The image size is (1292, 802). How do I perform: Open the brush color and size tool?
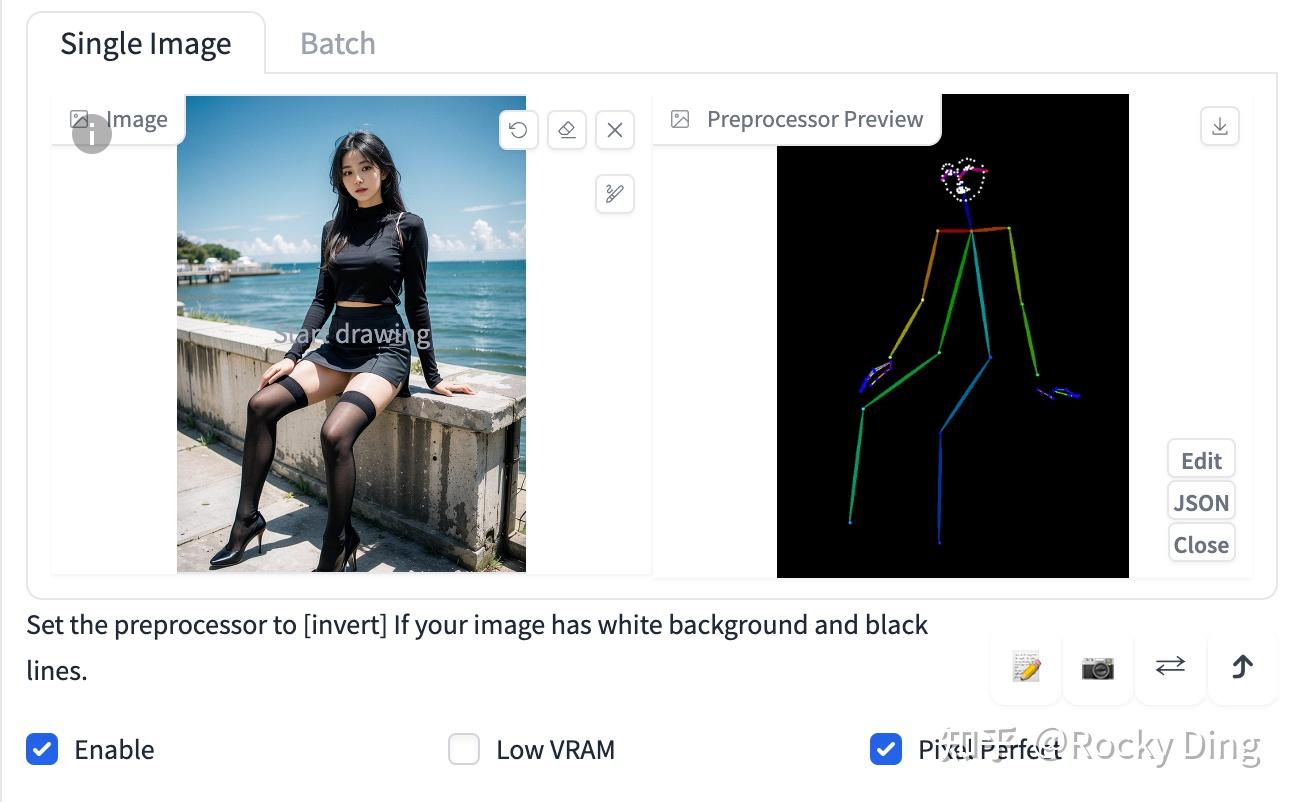(x=615, y=193)
